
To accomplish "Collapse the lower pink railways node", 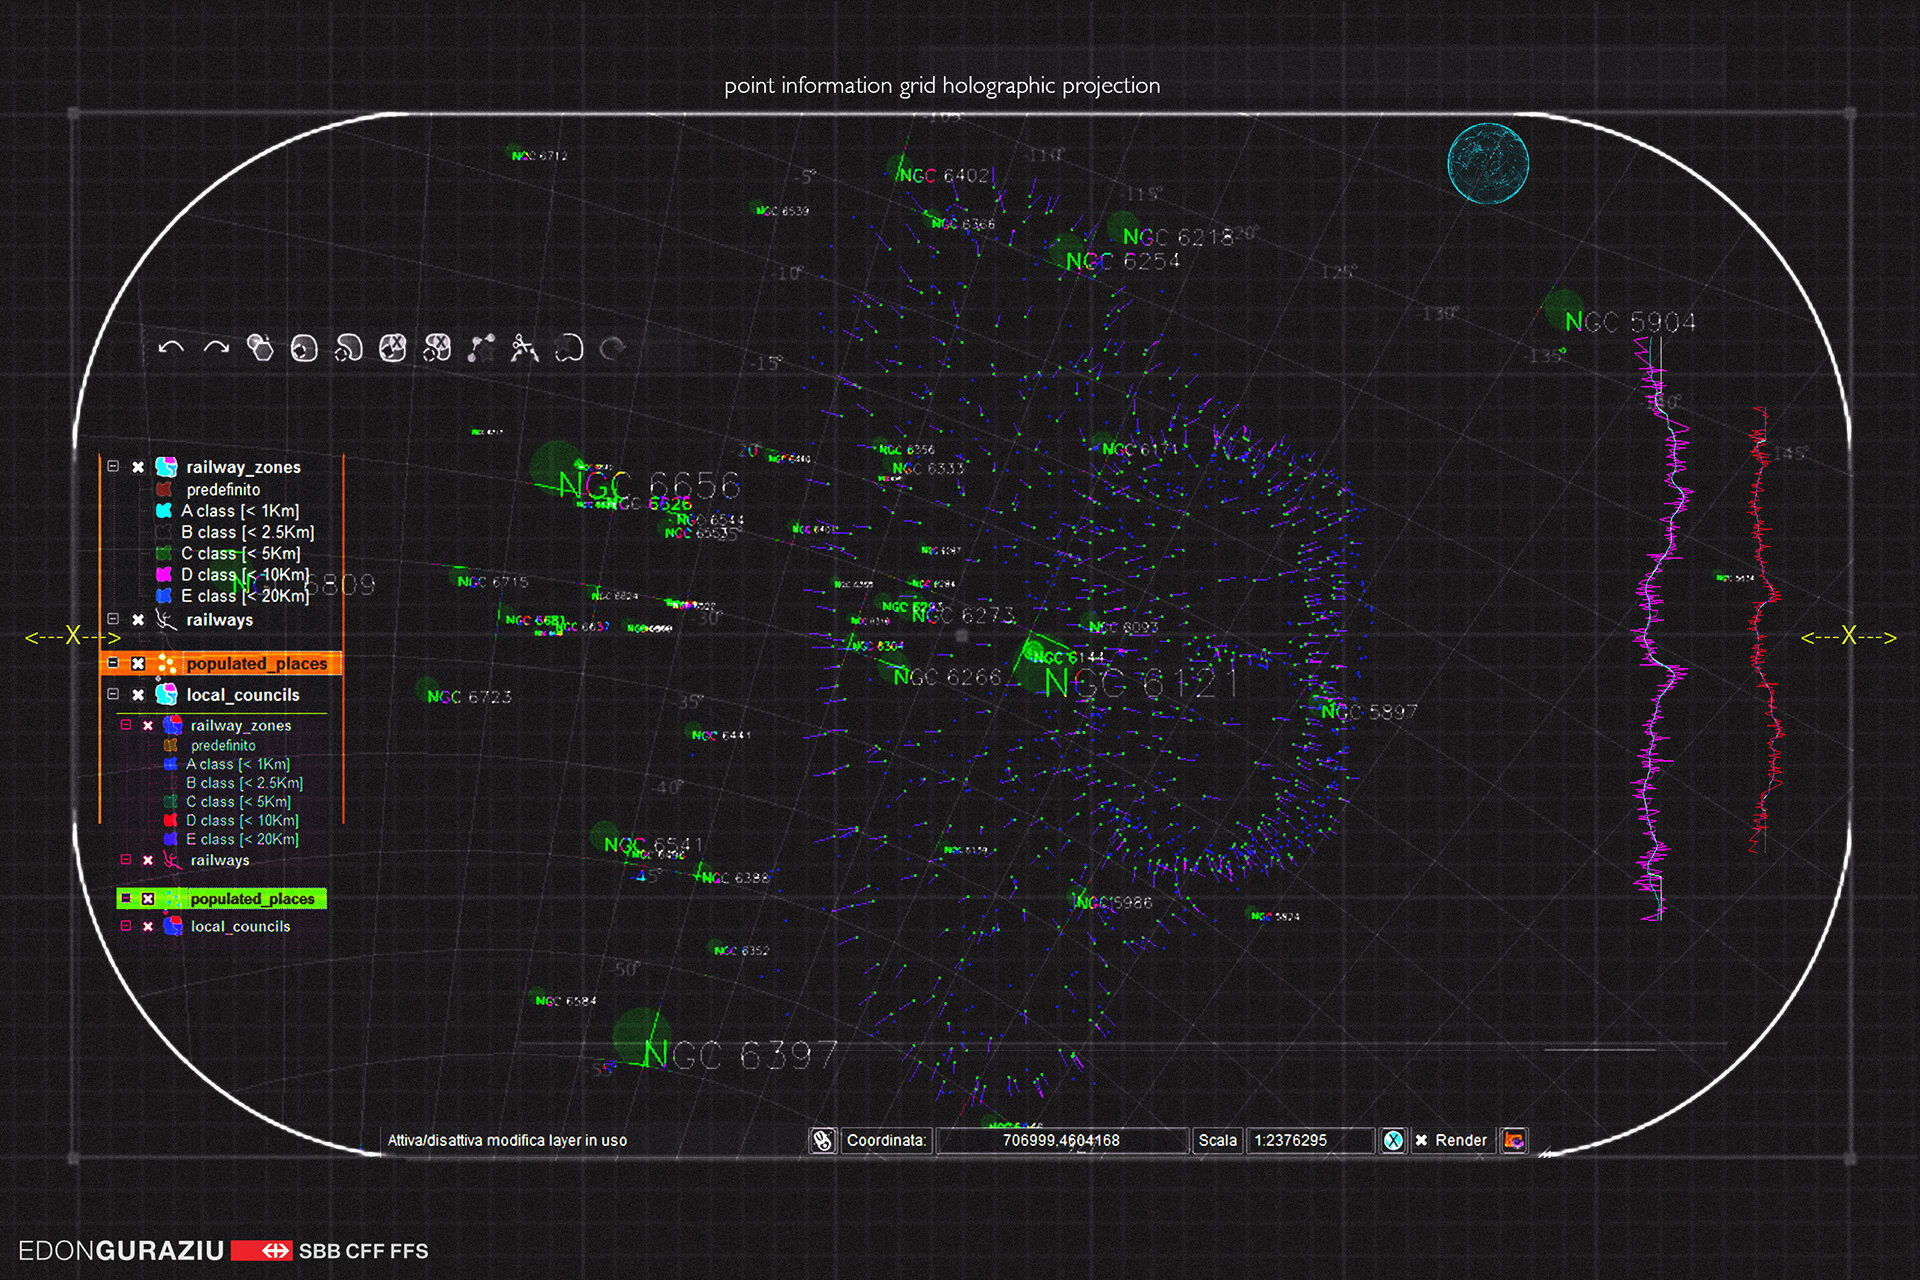I will (x=126, y=859).
